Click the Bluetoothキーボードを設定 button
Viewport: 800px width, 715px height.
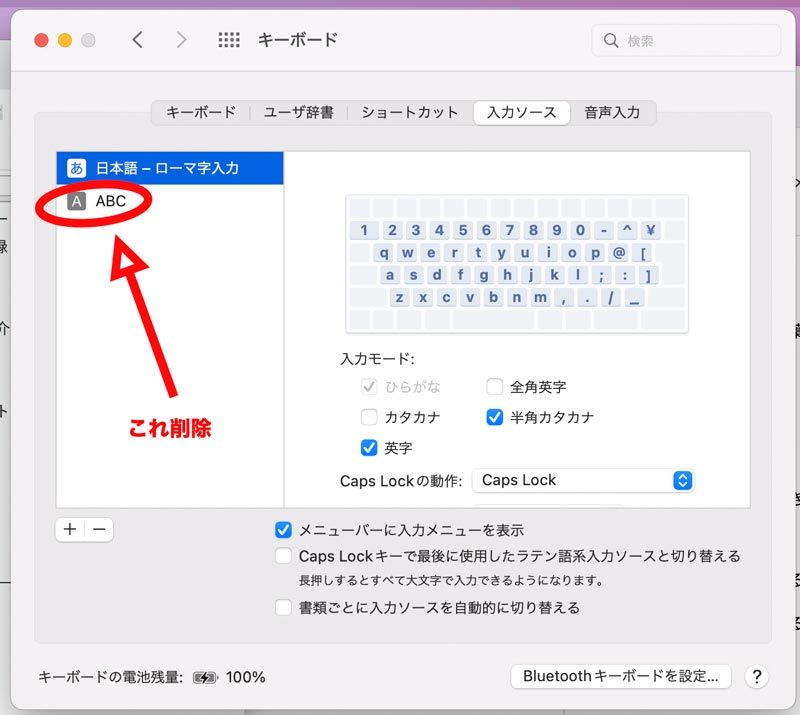pos(620,677)
